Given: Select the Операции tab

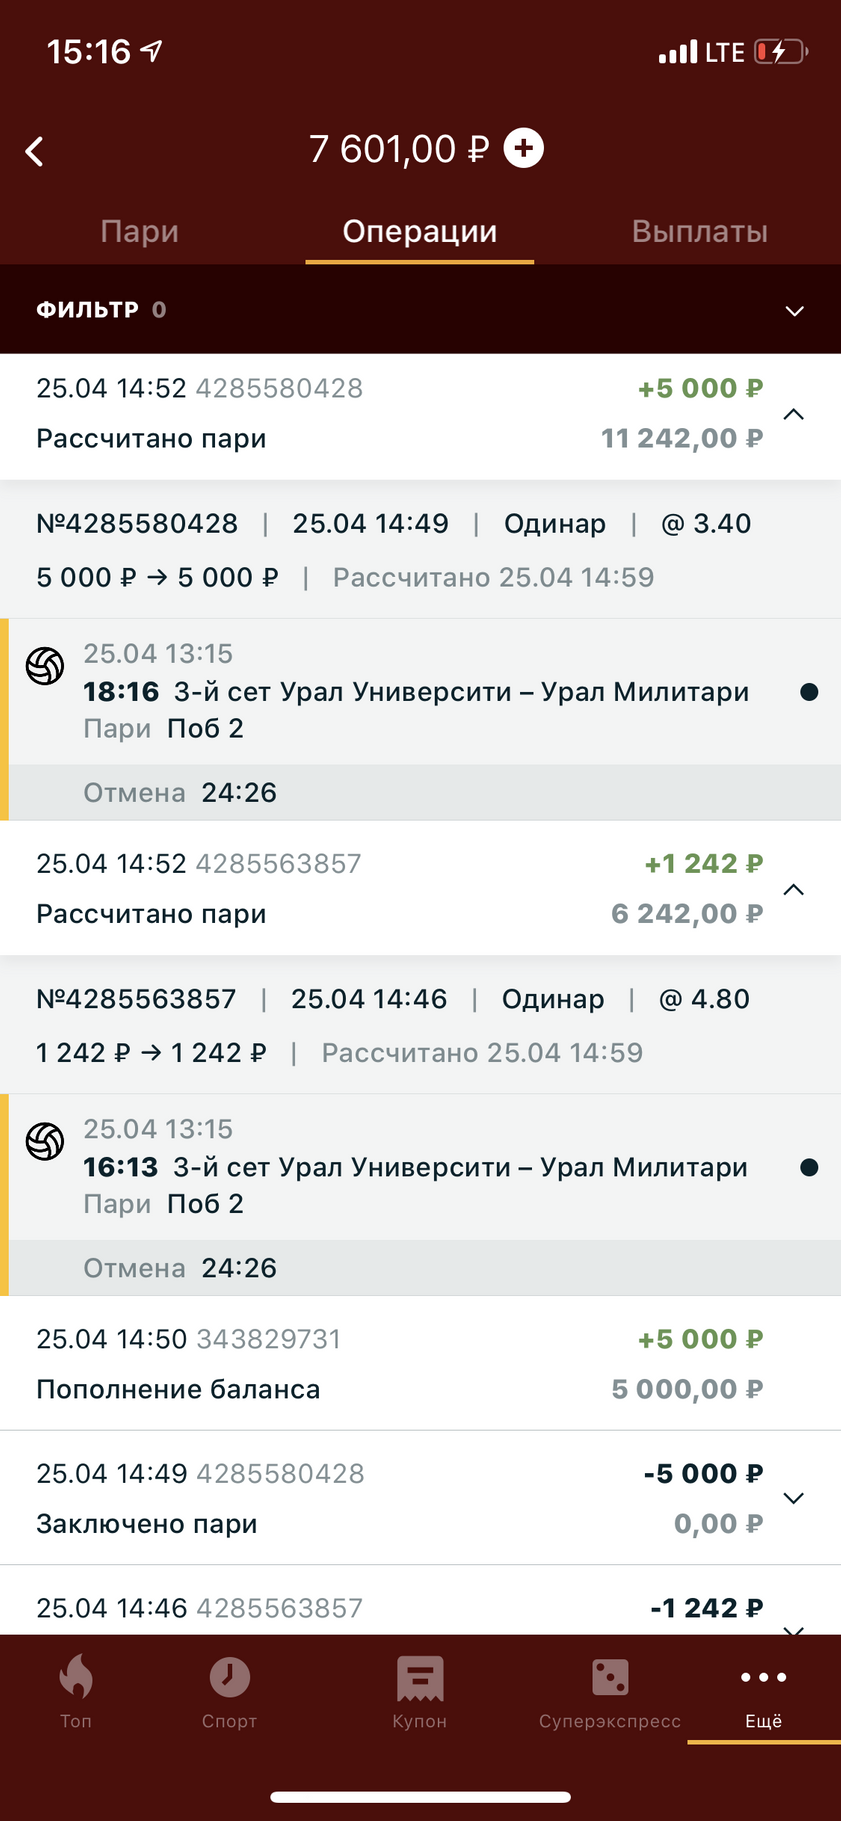Looking at the screenshot, I should point(420,231).
